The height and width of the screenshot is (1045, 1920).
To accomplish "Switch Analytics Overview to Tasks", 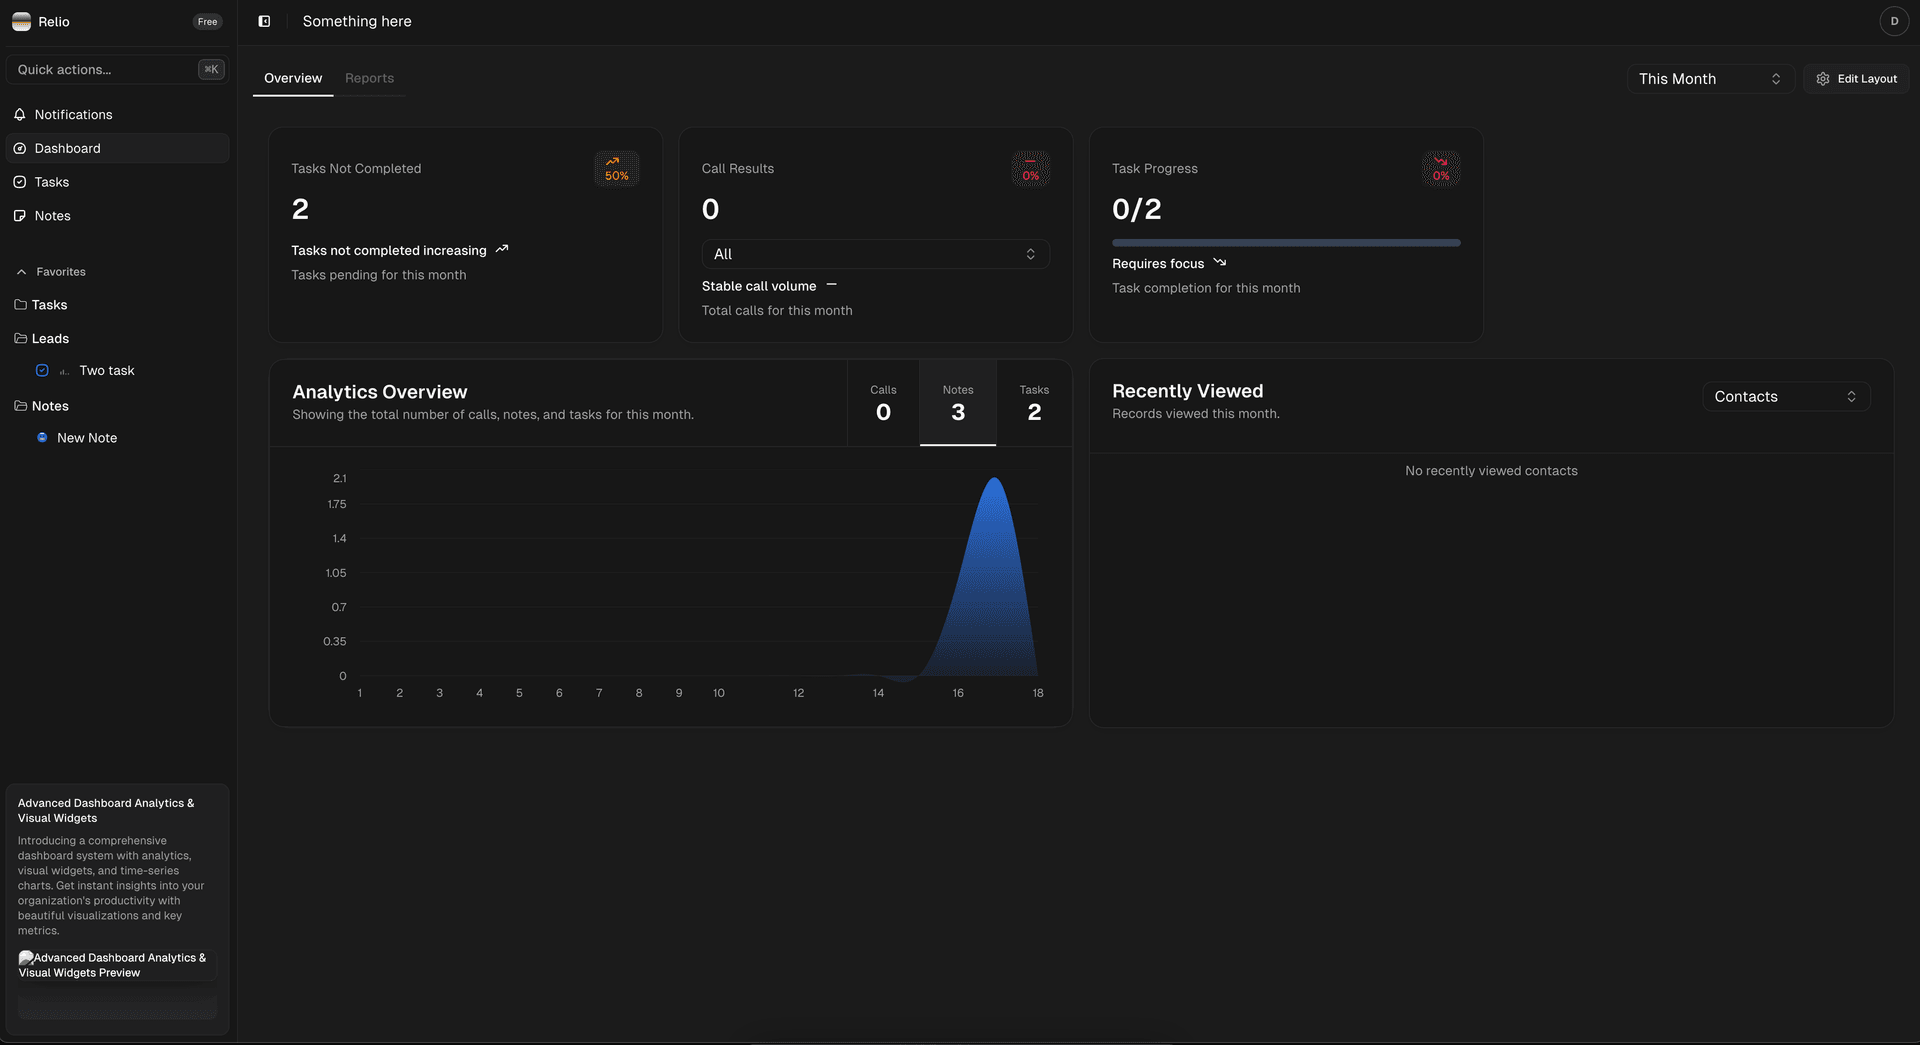I will click(x=1034, y=403).
